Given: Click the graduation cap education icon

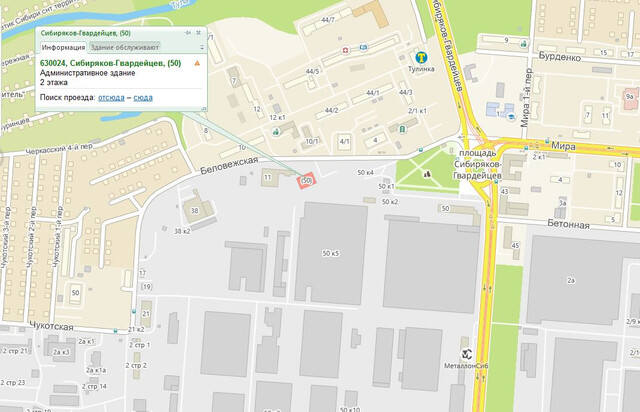Looking at the screenshot, I should 511,117.
